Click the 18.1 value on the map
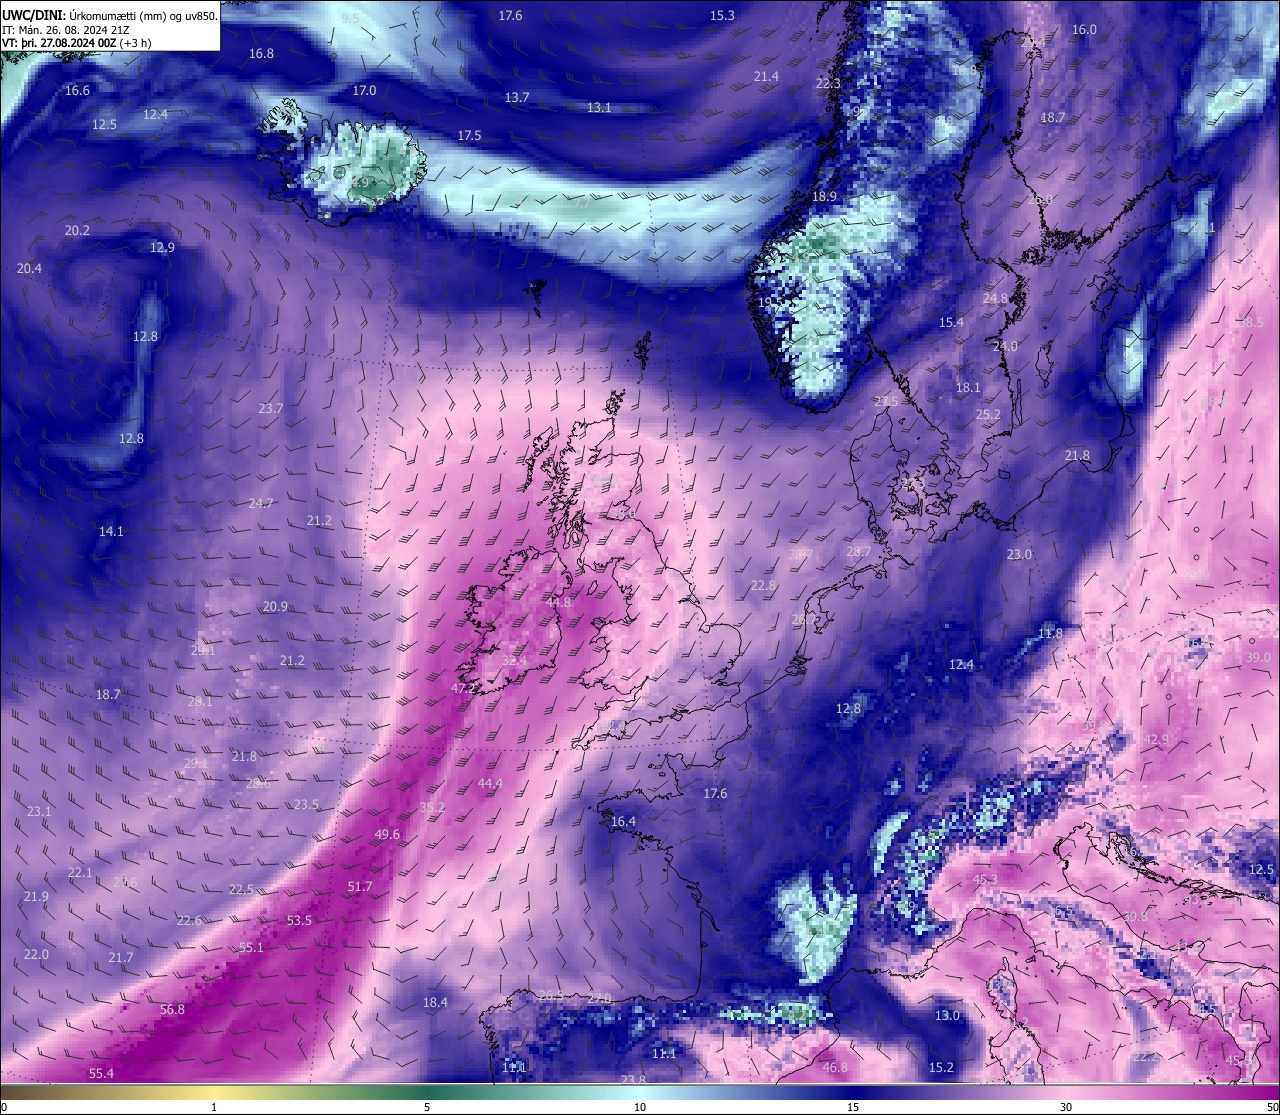 (x=968, y=387)
